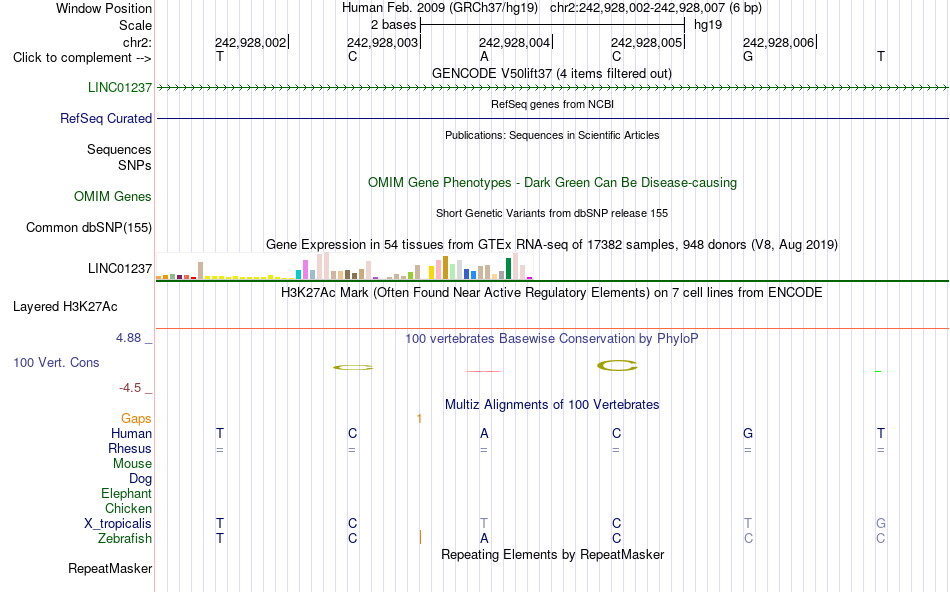Click the orange gap marker '1'
950x592 pixels.
pyautogui.click(x=419, y=419)
